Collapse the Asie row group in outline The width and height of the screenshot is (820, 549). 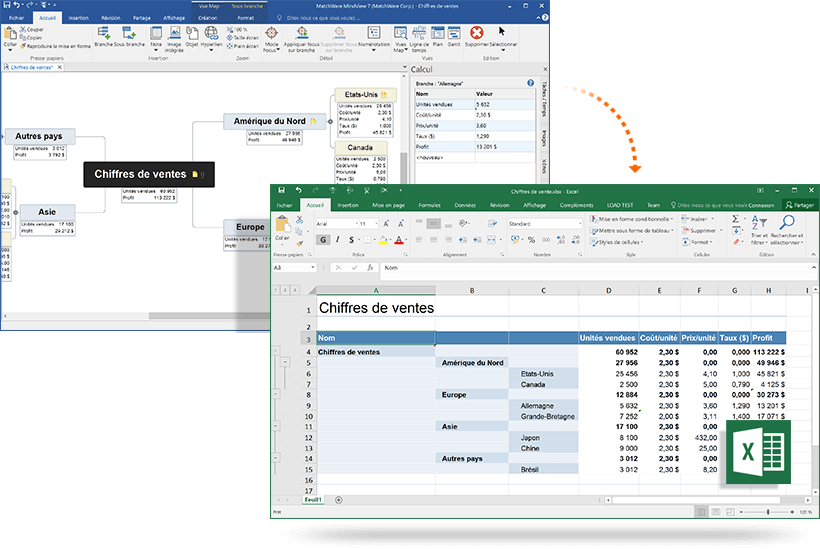(x=275, y=427)
